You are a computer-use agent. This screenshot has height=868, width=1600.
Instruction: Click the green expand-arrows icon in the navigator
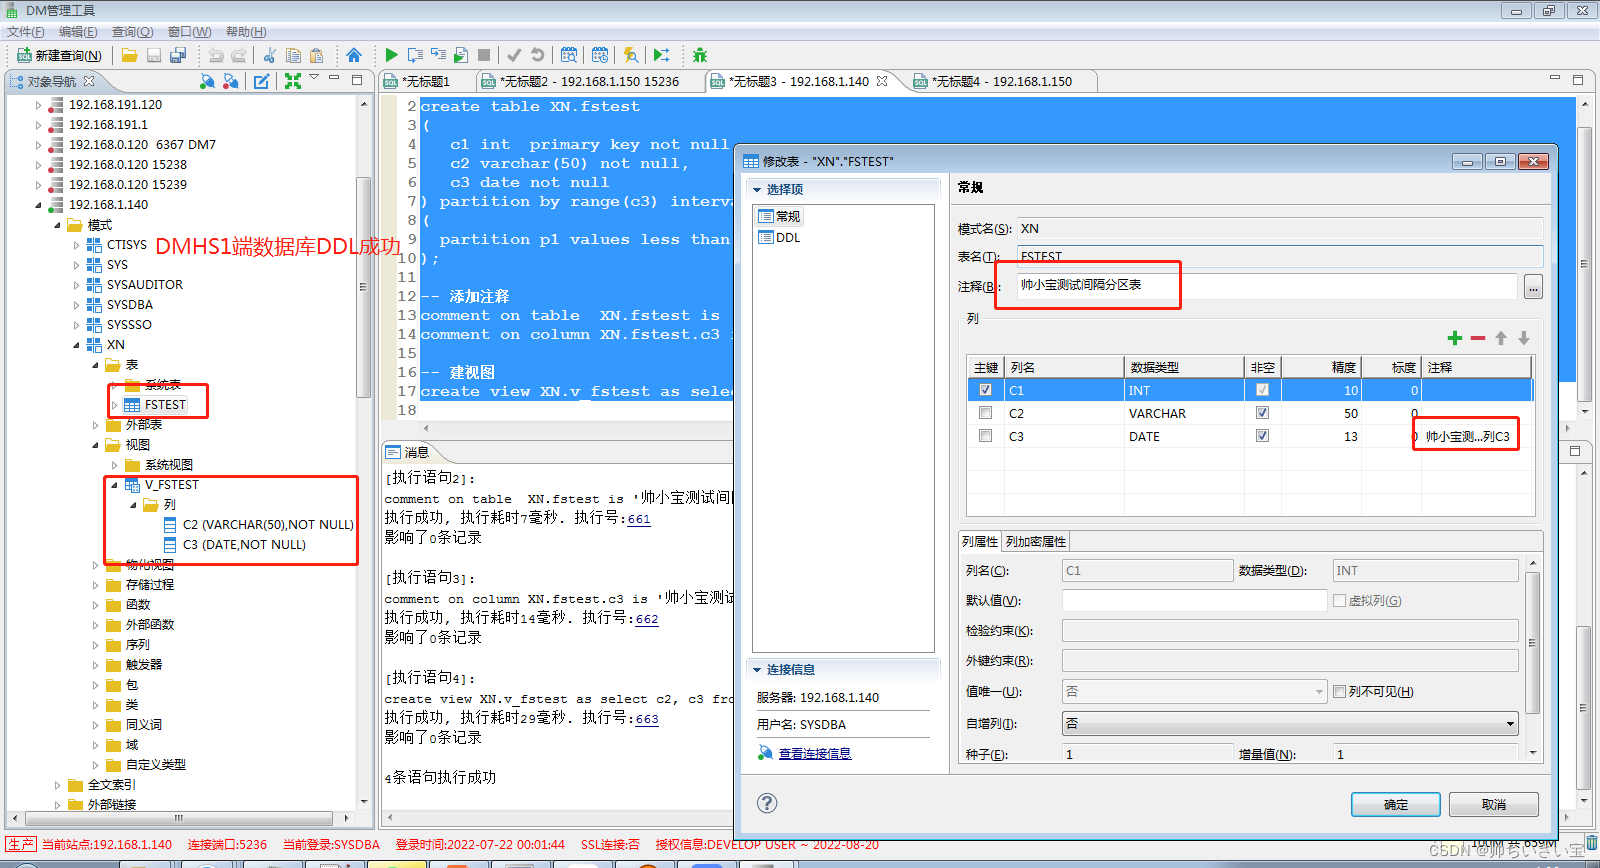(x=293, y=81)
